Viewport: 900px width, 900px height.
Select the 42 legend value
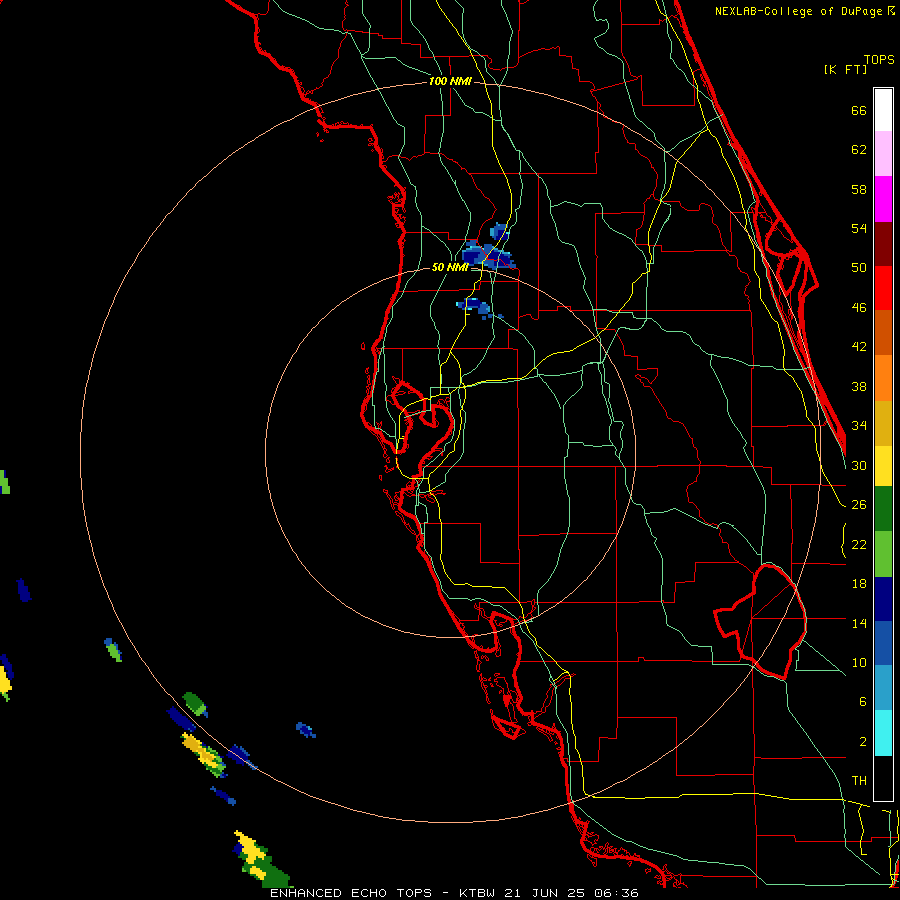(x=859, y=347)
